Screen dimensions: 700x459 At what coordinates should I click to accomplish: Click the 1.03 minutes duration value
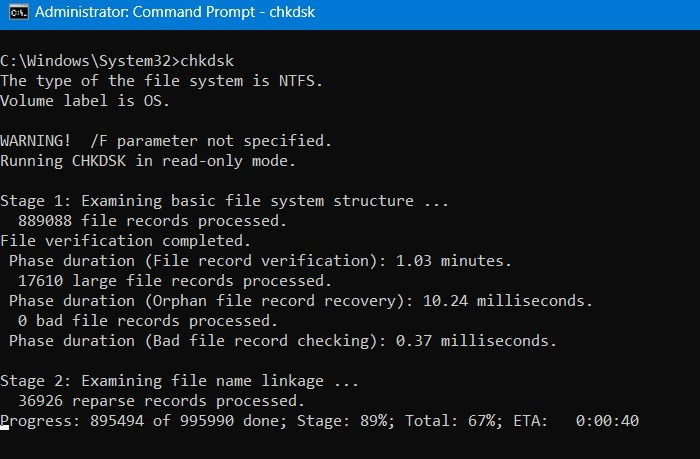click(x=454, y=261)
